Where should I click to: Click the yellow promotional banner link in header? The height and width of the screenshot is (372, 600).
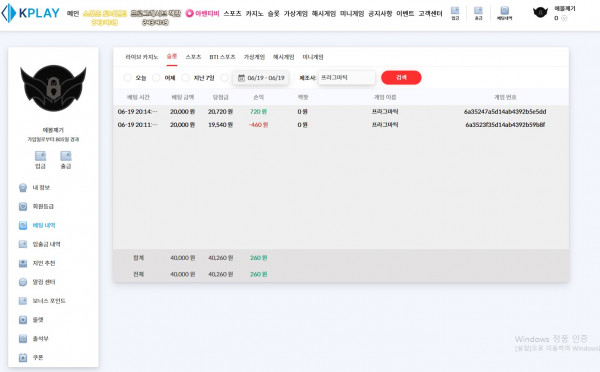point(105,18)
